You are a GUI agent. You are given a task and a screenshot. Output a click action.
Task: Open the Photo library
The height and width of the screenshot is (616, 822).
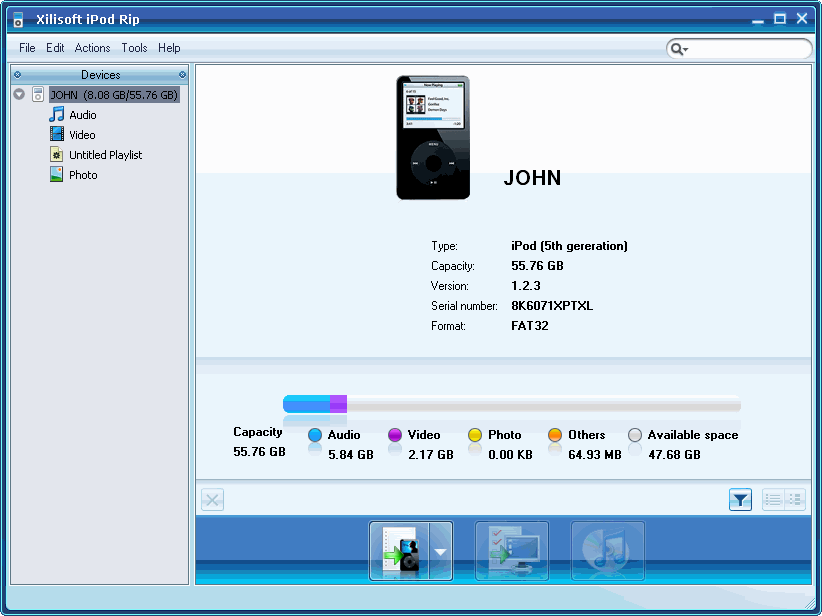pyautogui.click(x=83, y=175)
